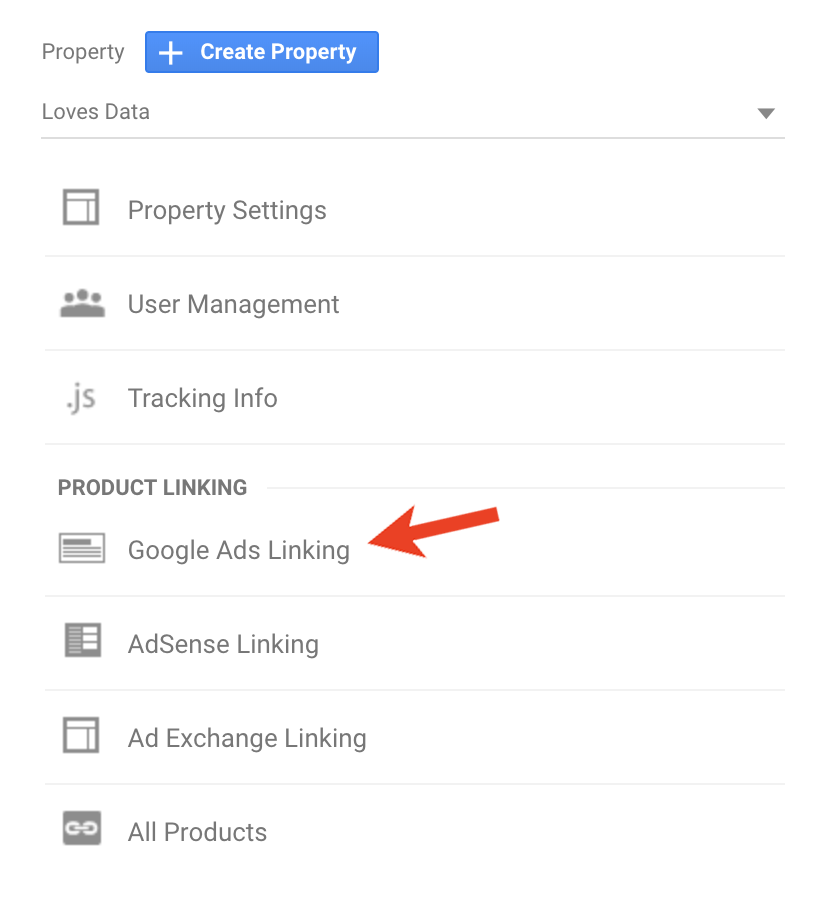Click the Create Property button
The width and height of the screenshot is (828, 901).
coord(261,52)
